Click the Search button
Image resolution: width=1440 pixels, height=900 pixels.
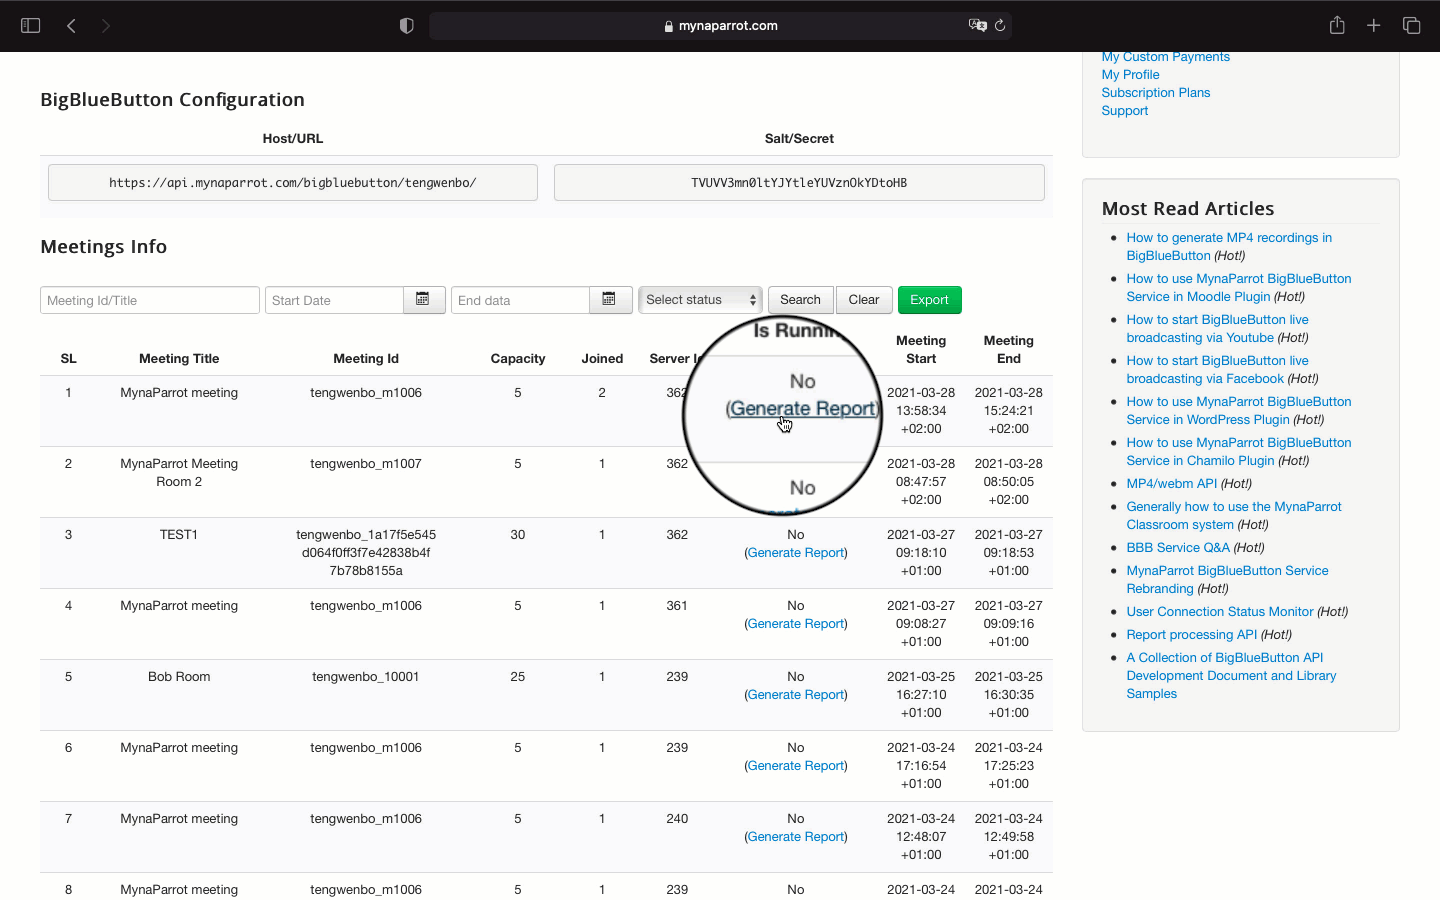[x=800, y=300]
